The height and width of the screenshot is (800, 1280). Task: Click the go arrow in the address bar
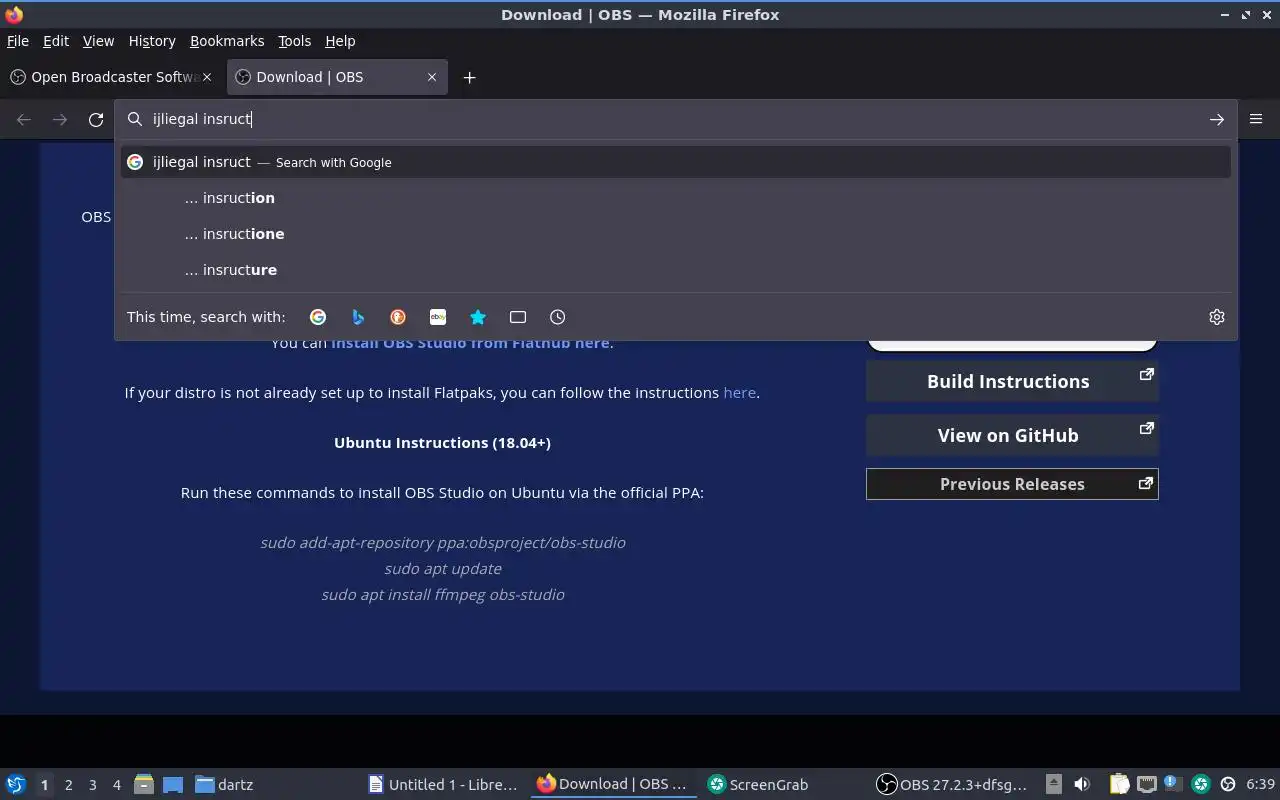[1217, 119]
